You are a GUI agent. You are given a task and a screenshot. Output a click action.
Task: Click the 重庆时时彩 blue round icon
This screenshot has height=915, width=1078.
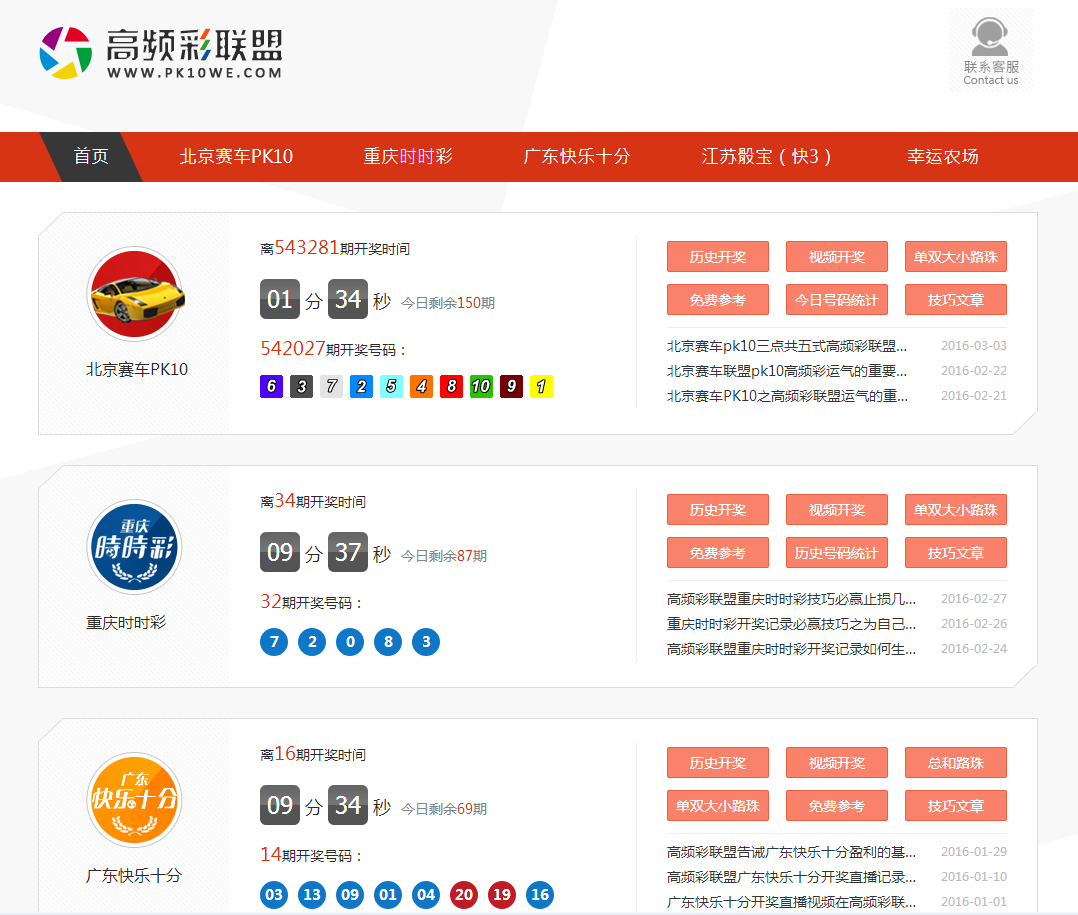pyautogui.click(x=135, y=547)
